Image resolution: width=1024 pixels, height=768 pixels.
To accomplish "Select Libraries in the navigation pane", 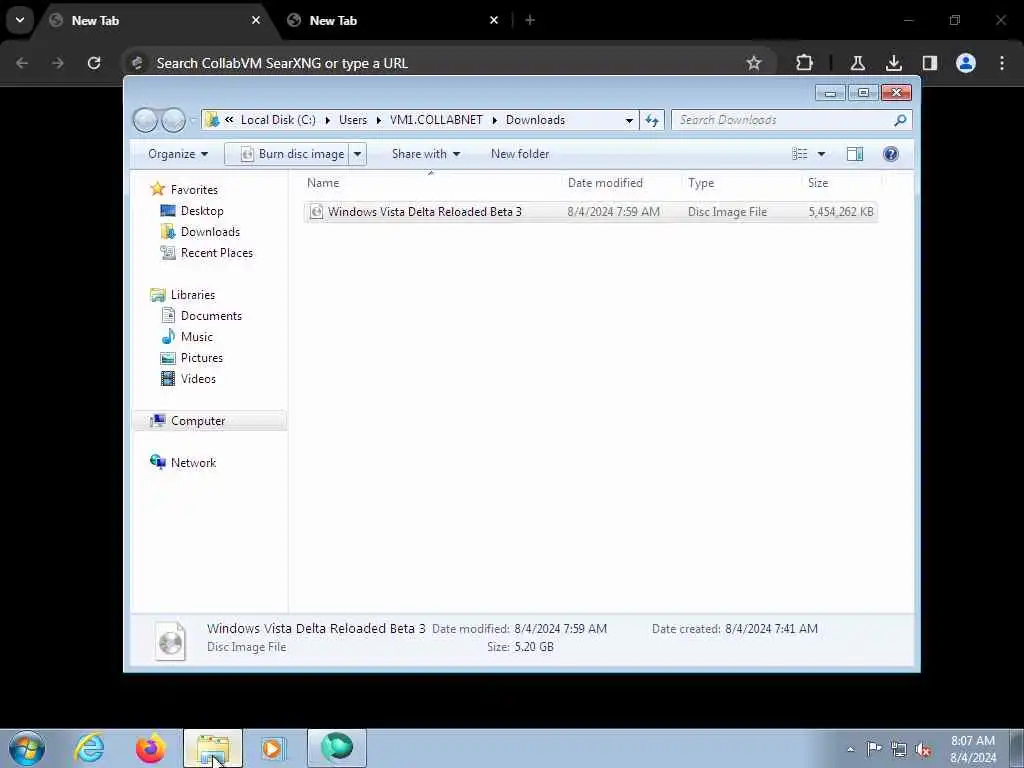I will 193,295.
